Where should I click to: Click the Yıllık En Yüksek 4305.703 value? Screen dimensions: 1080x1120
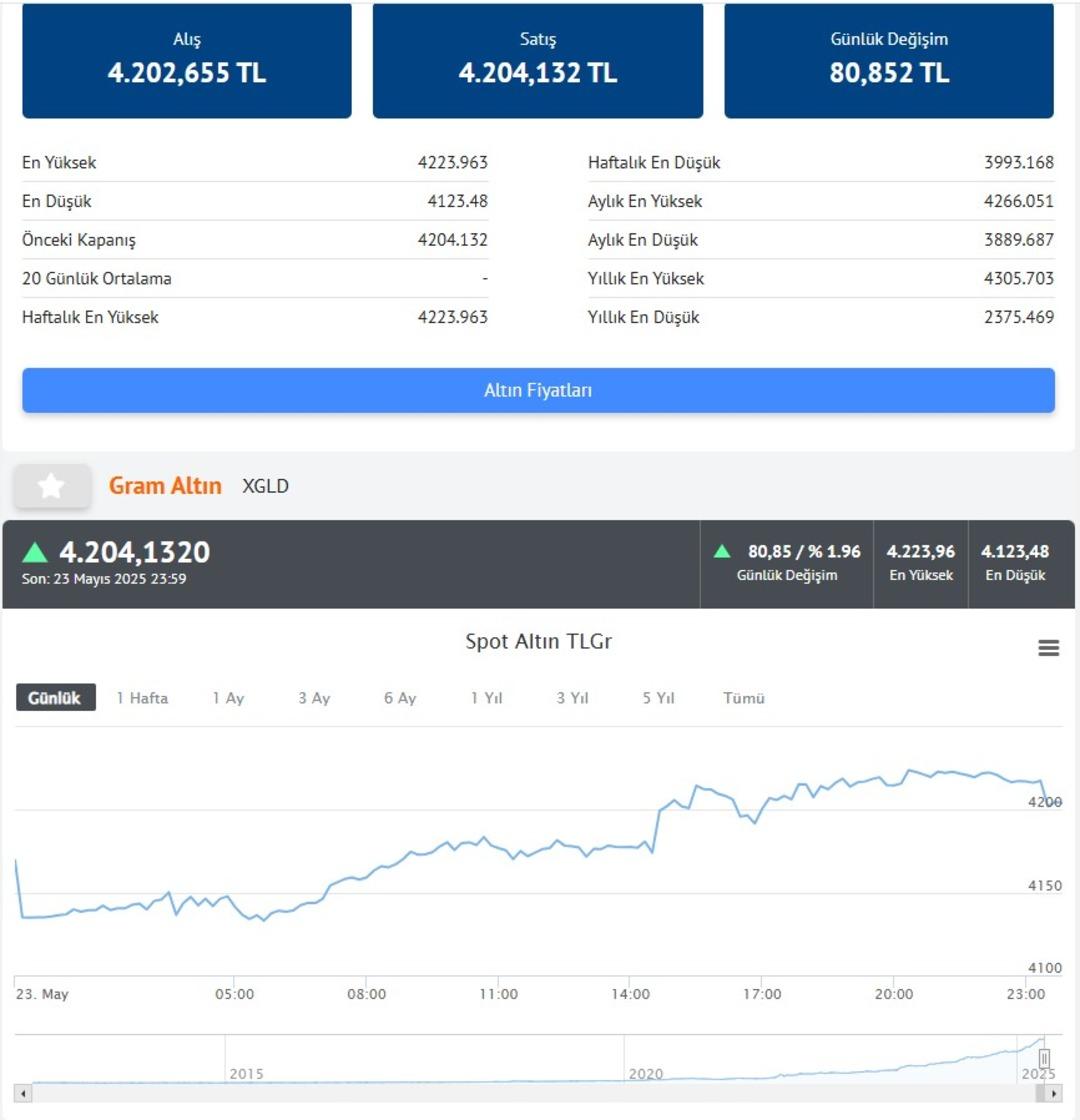click(x=1019, y=279)
